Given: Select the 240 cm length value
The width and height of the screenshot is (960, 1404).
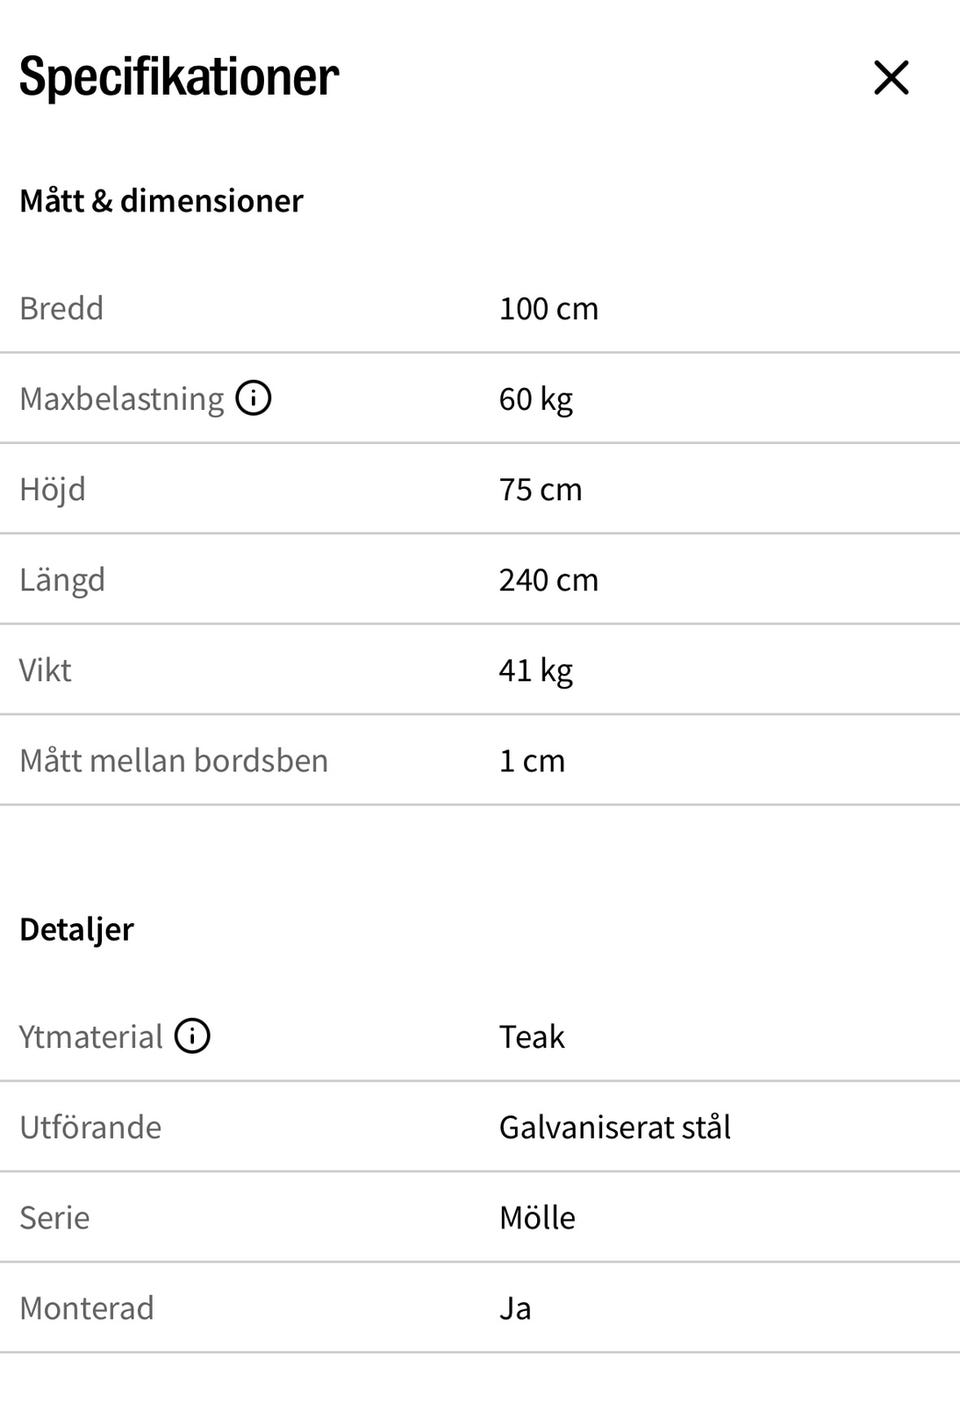Looking at the screenshot, I should point(548,580).
